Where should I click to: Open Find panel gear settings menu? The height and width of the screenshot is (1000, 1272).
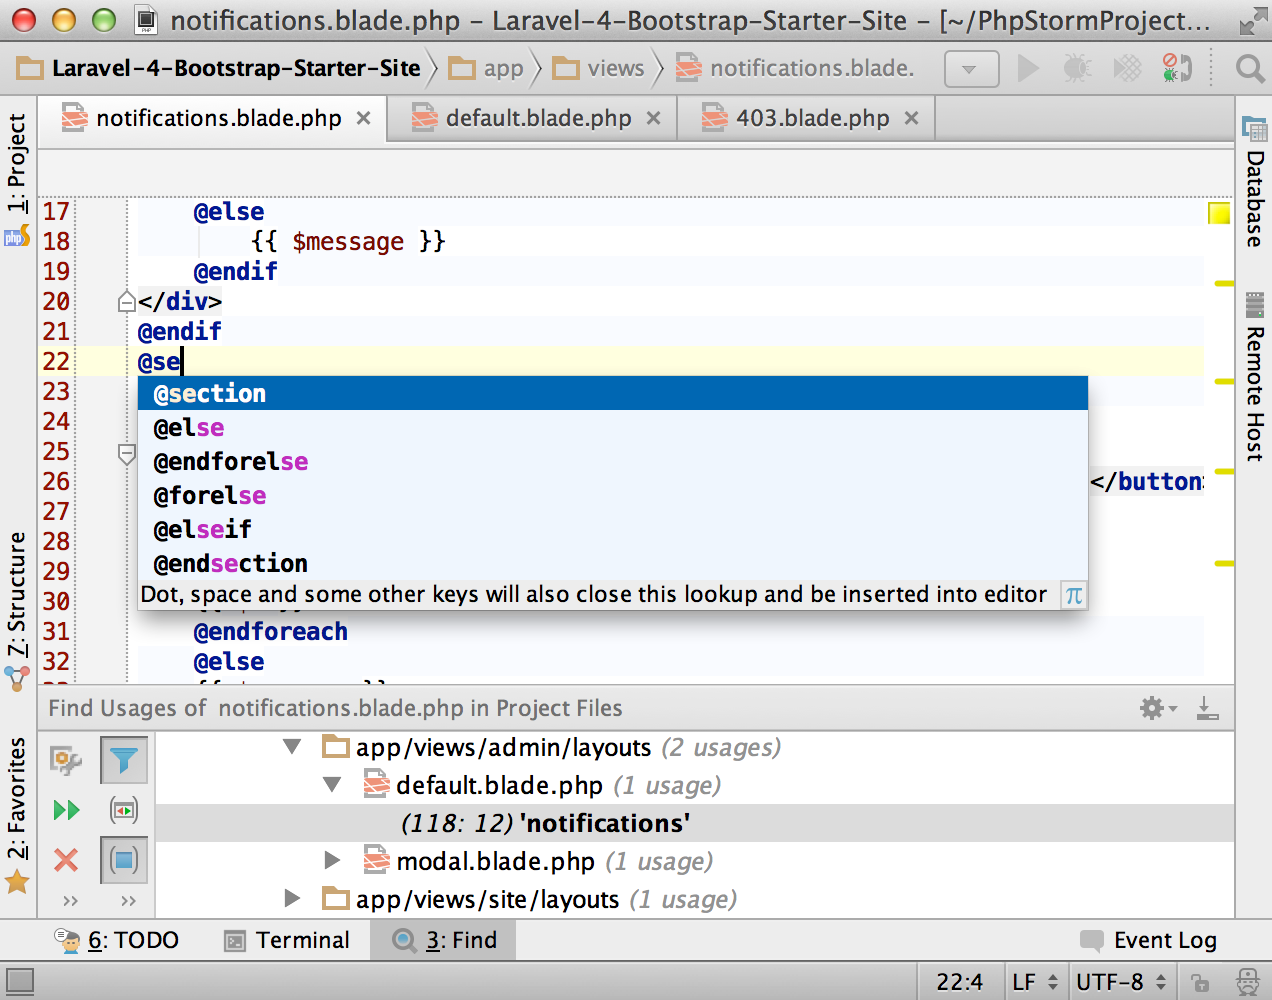pos(1158,708)
